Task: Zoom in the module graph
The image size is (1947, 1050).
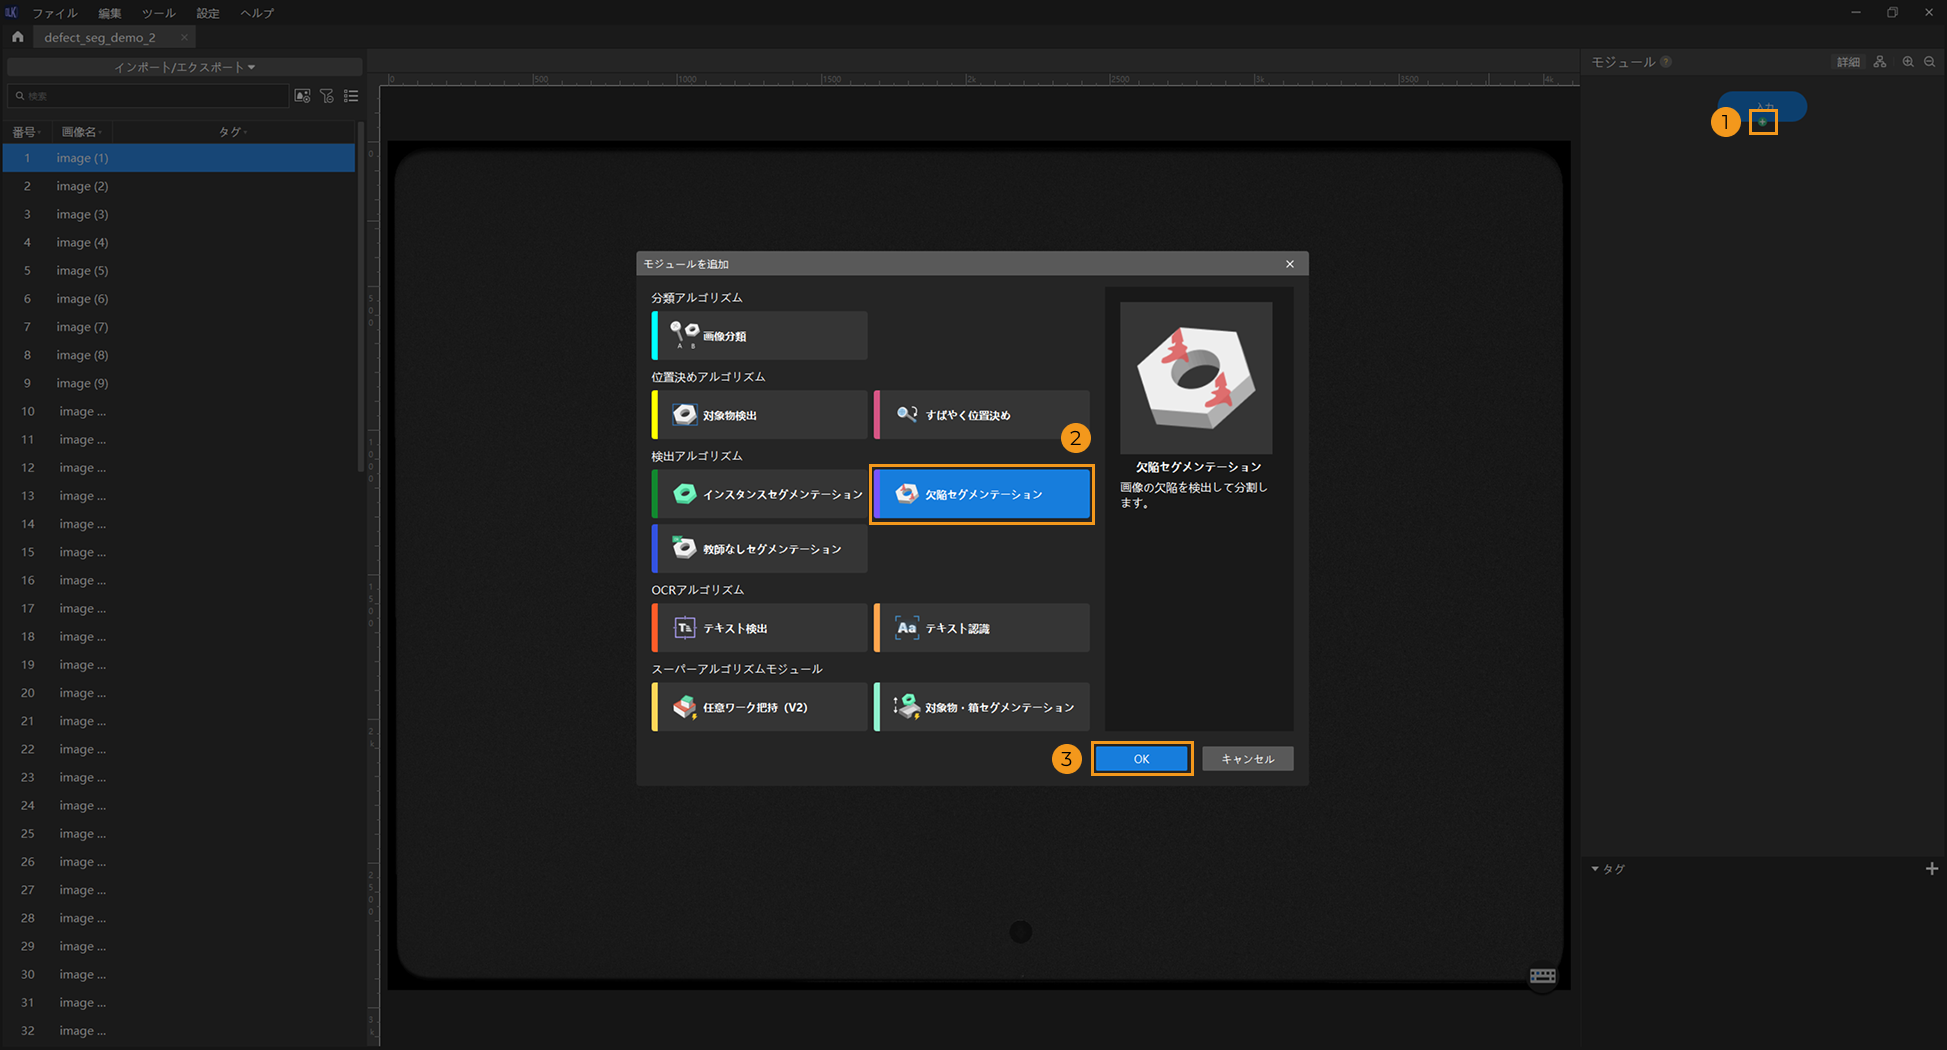Action: pos(1908,62)
